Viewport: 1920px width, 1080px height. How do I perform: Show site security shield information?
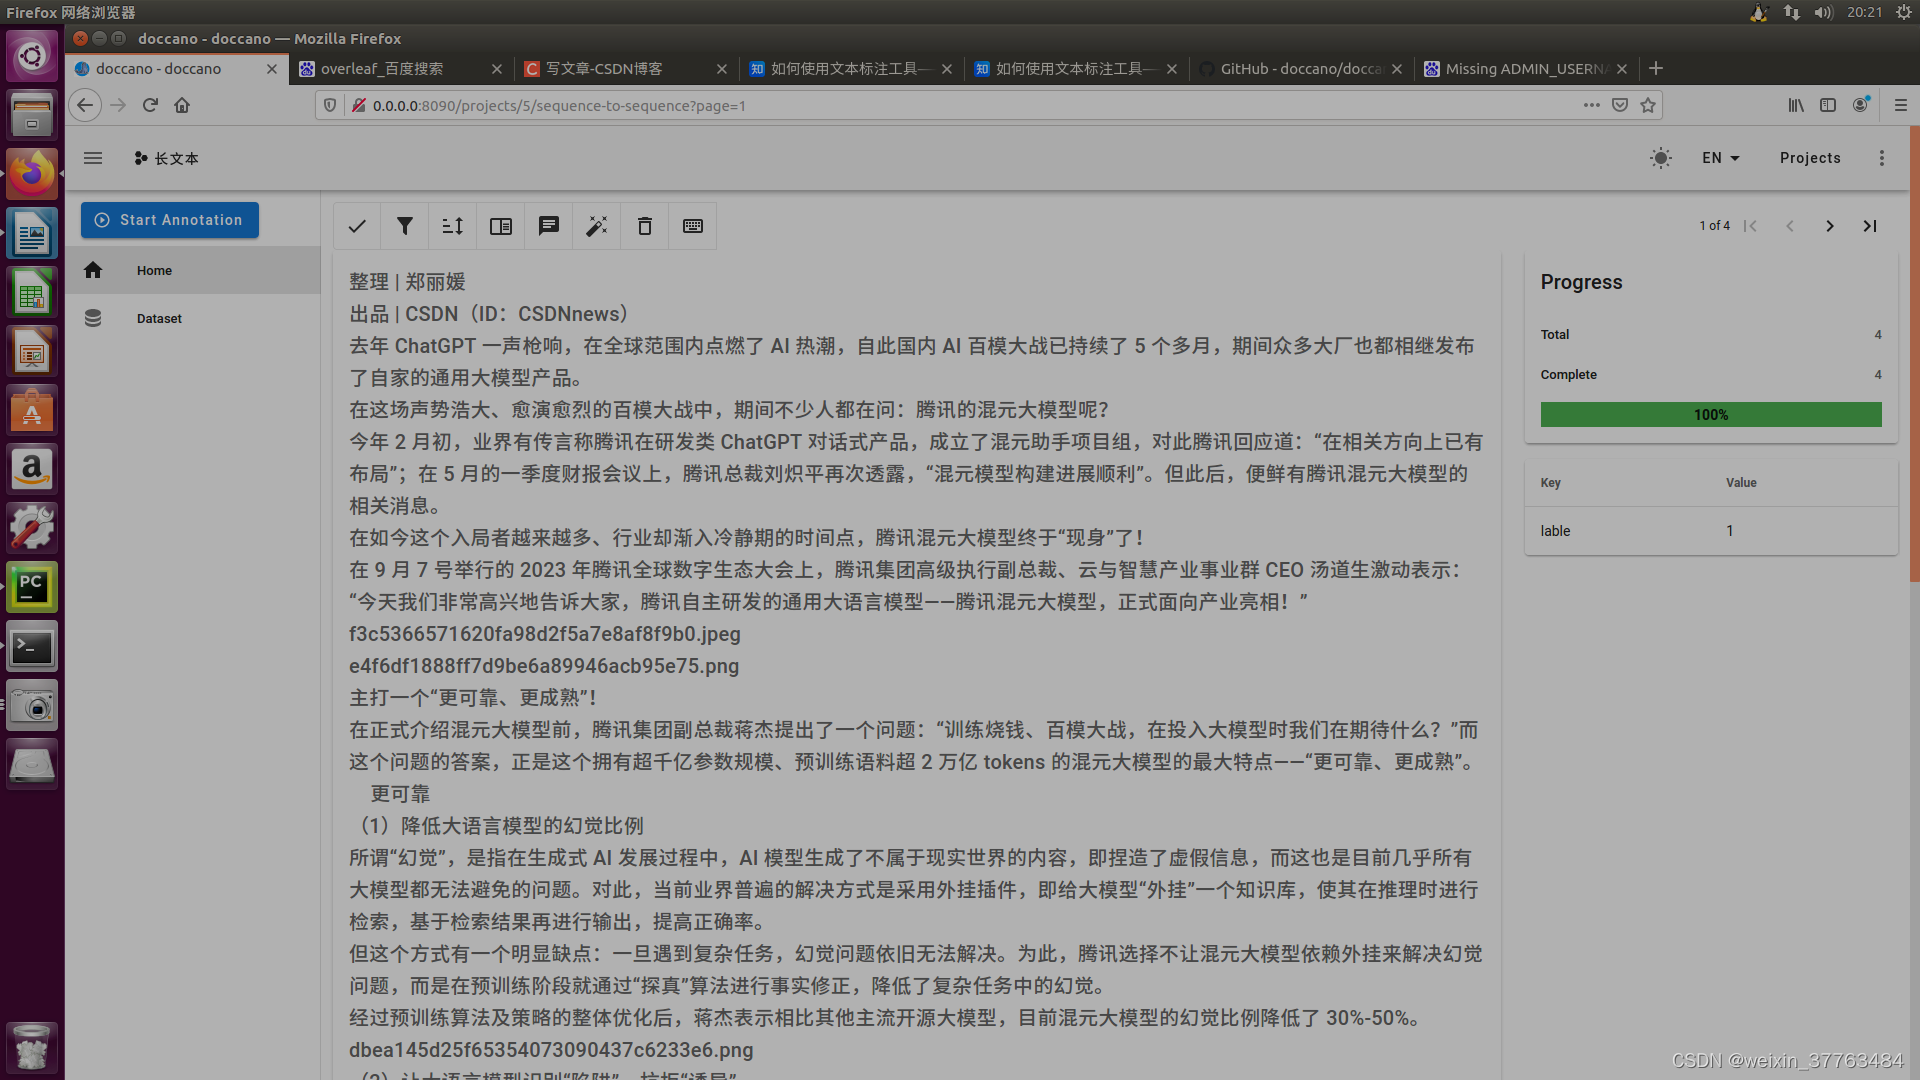click(x=330, y=105)
